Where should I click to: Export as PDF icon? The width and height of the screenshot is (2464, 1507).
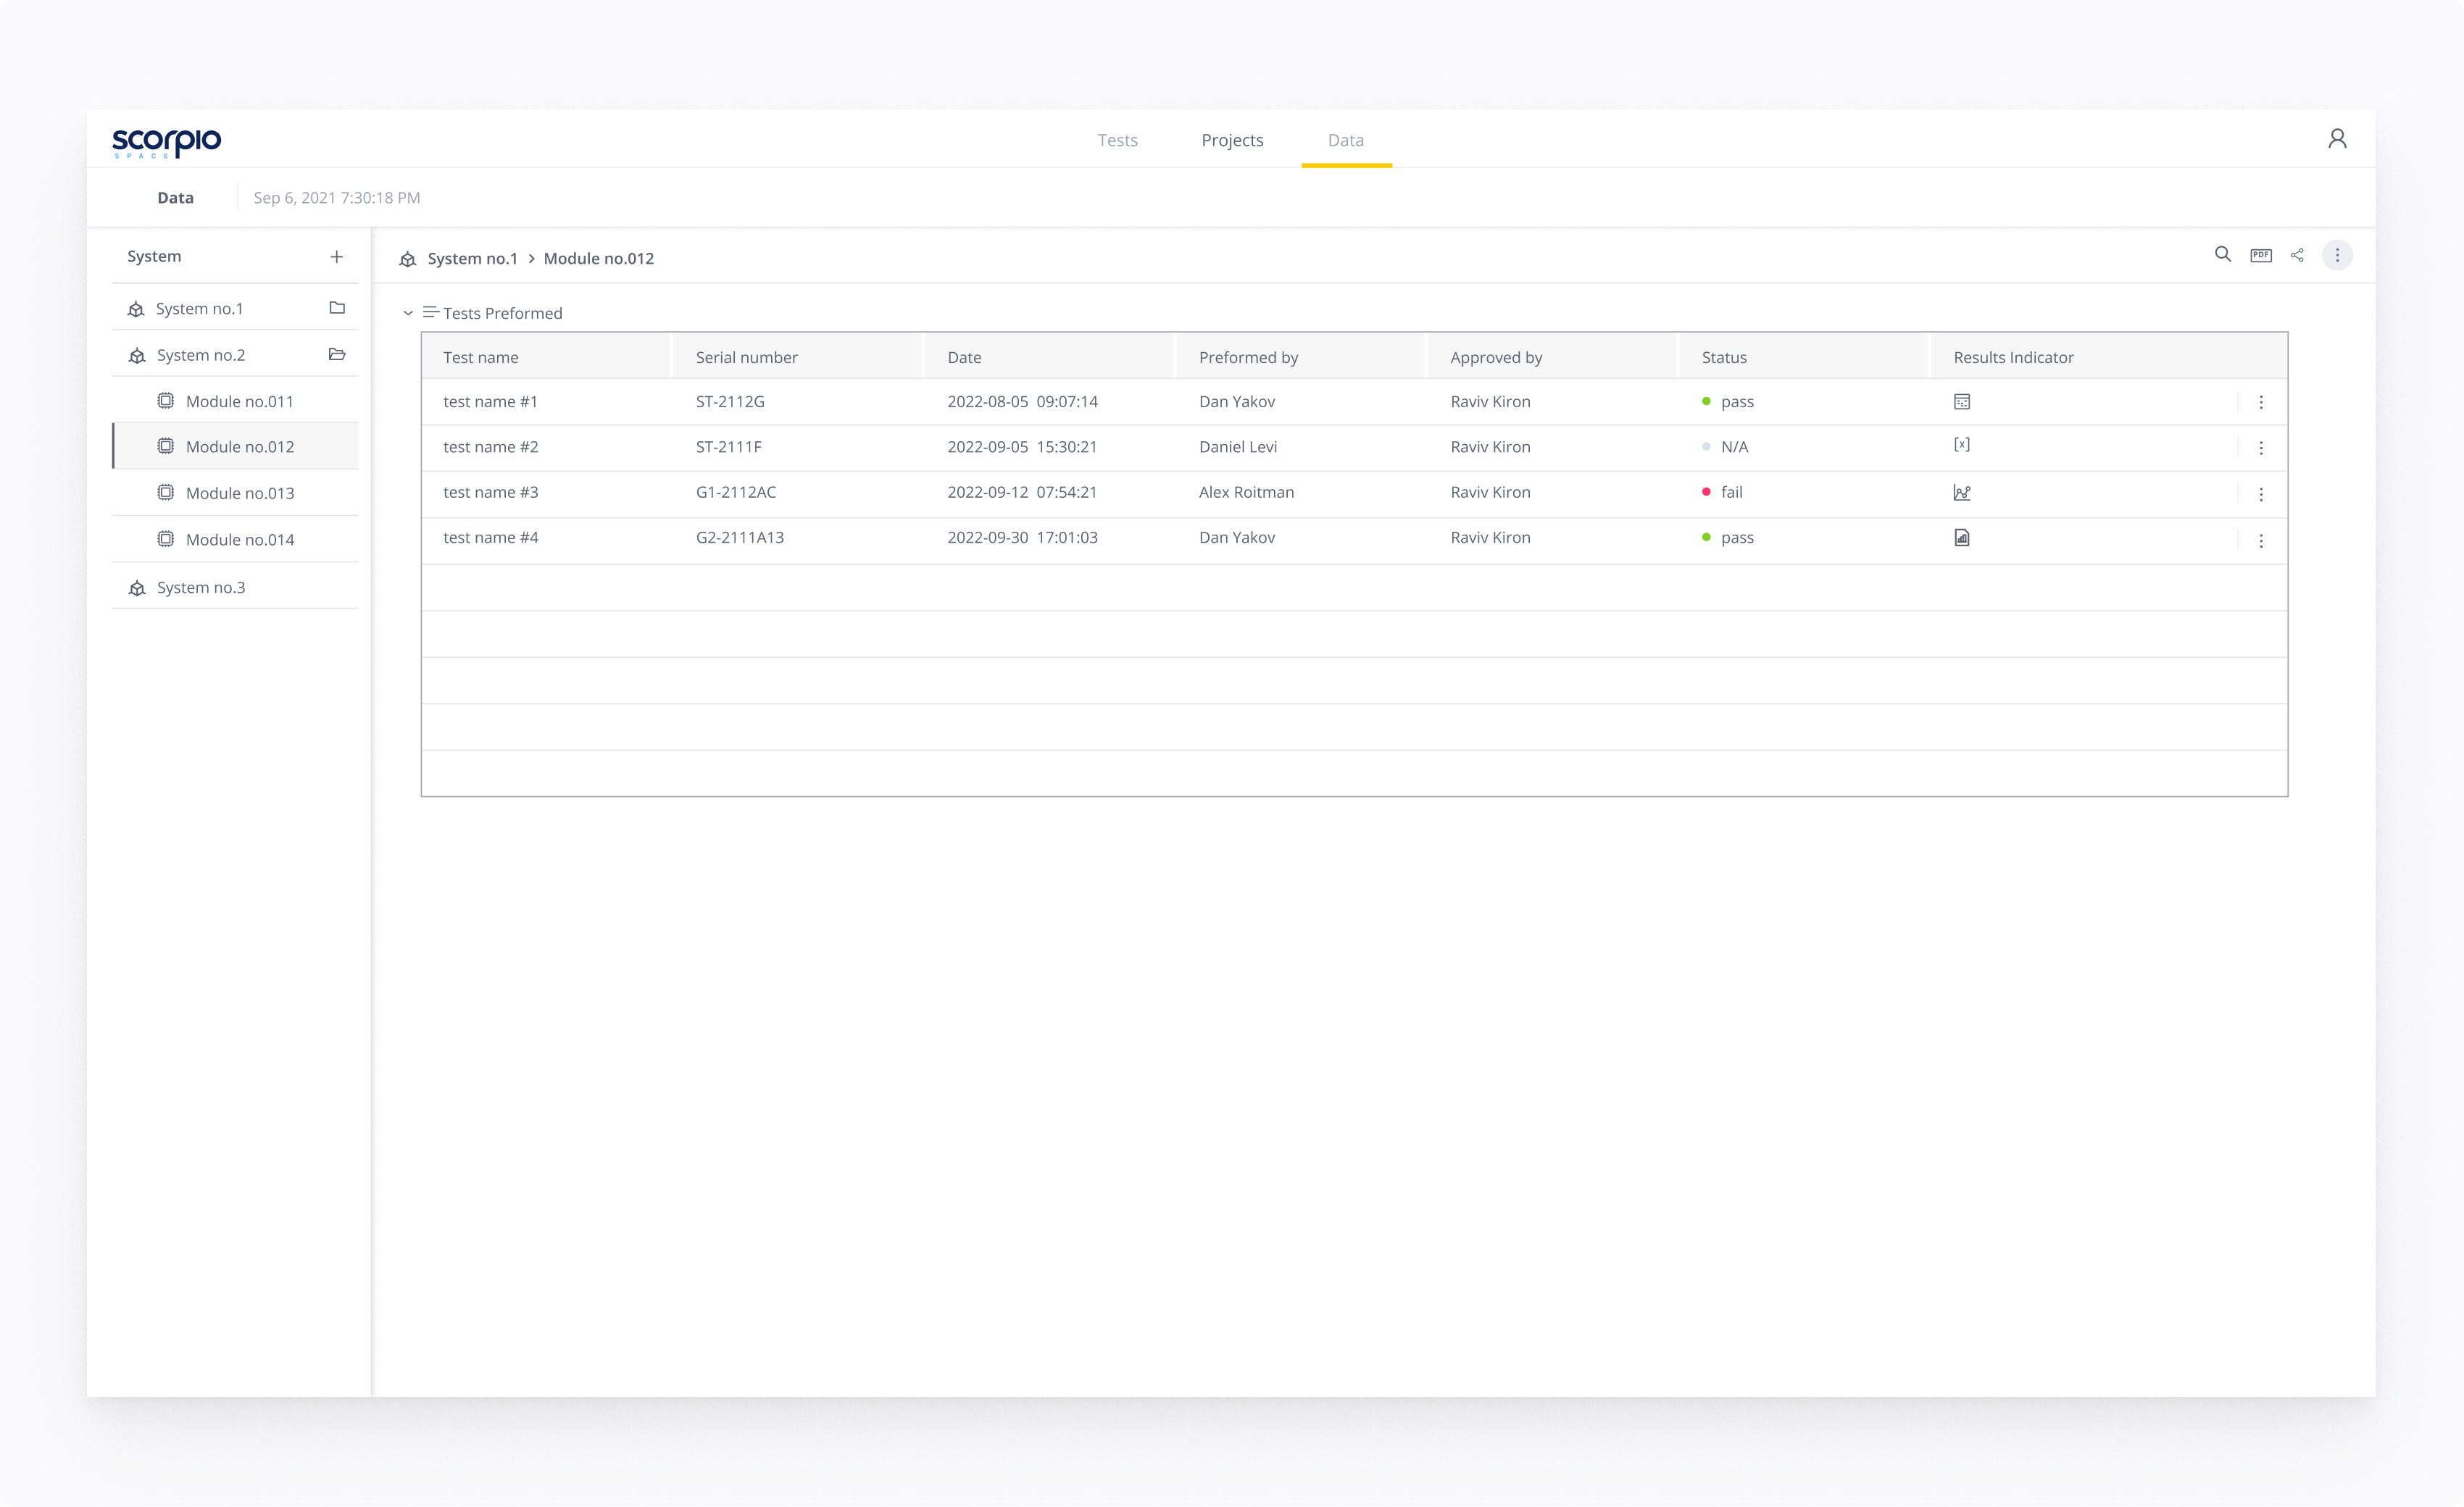point(2261,255)
